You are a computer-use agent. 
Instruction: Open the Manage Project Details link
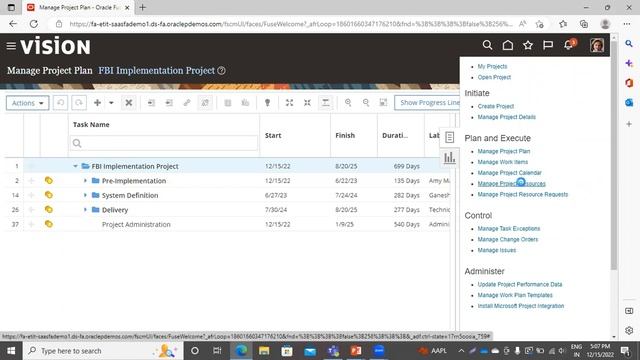click(x=507, y=117)
